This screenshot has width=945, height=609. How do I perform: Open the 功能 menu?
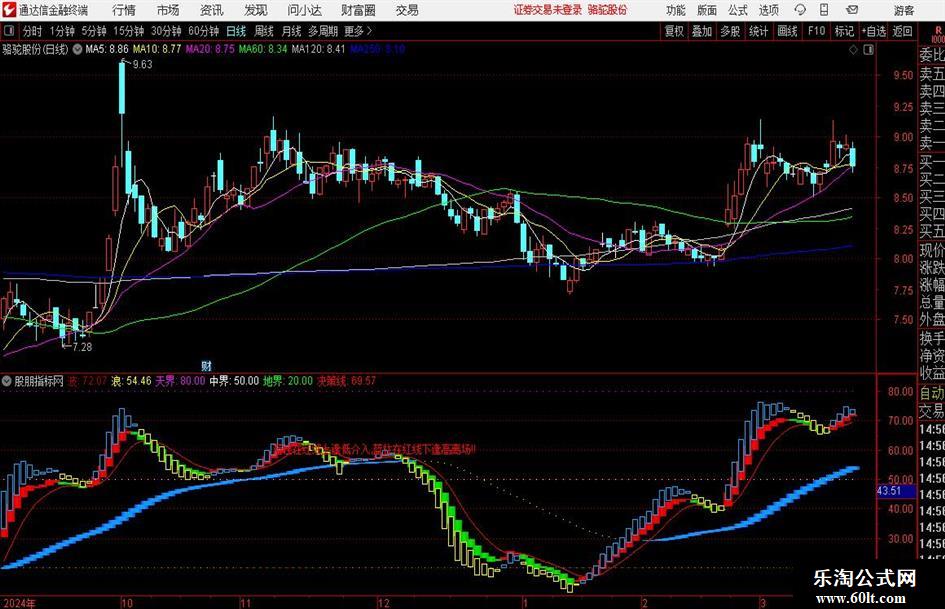[676, 10]
